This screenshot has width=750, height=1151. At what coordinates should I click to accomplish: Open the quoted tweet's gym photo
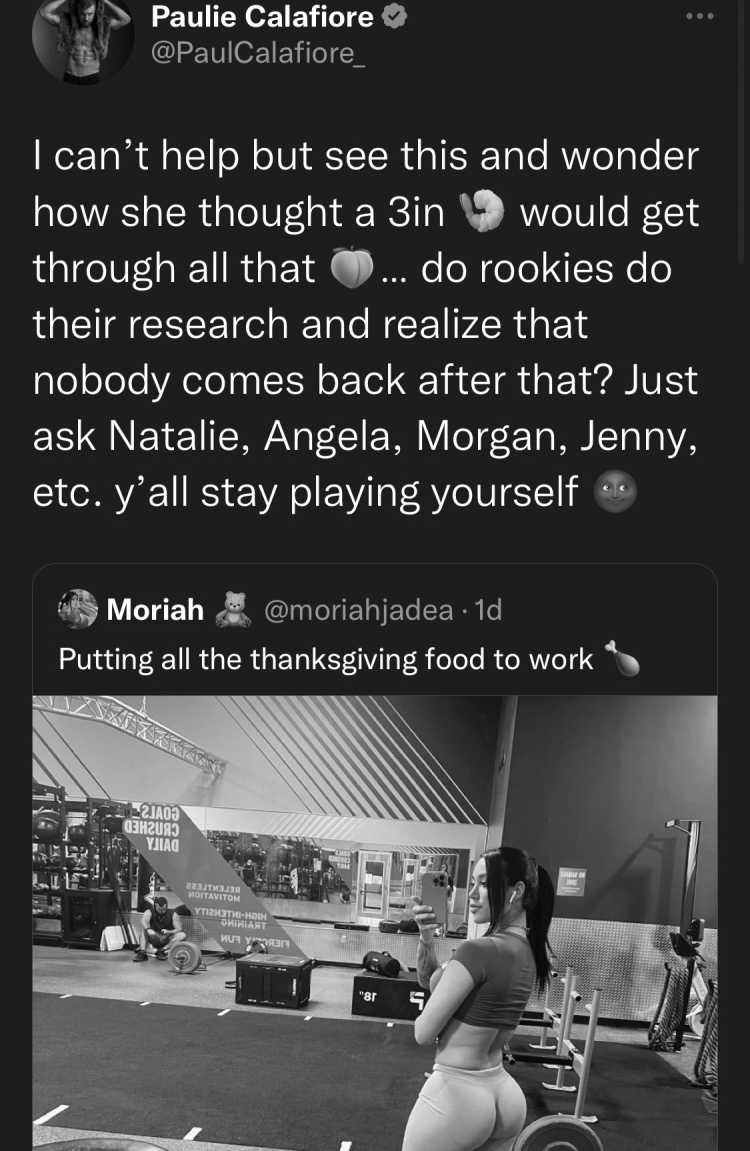coord(375,923)
